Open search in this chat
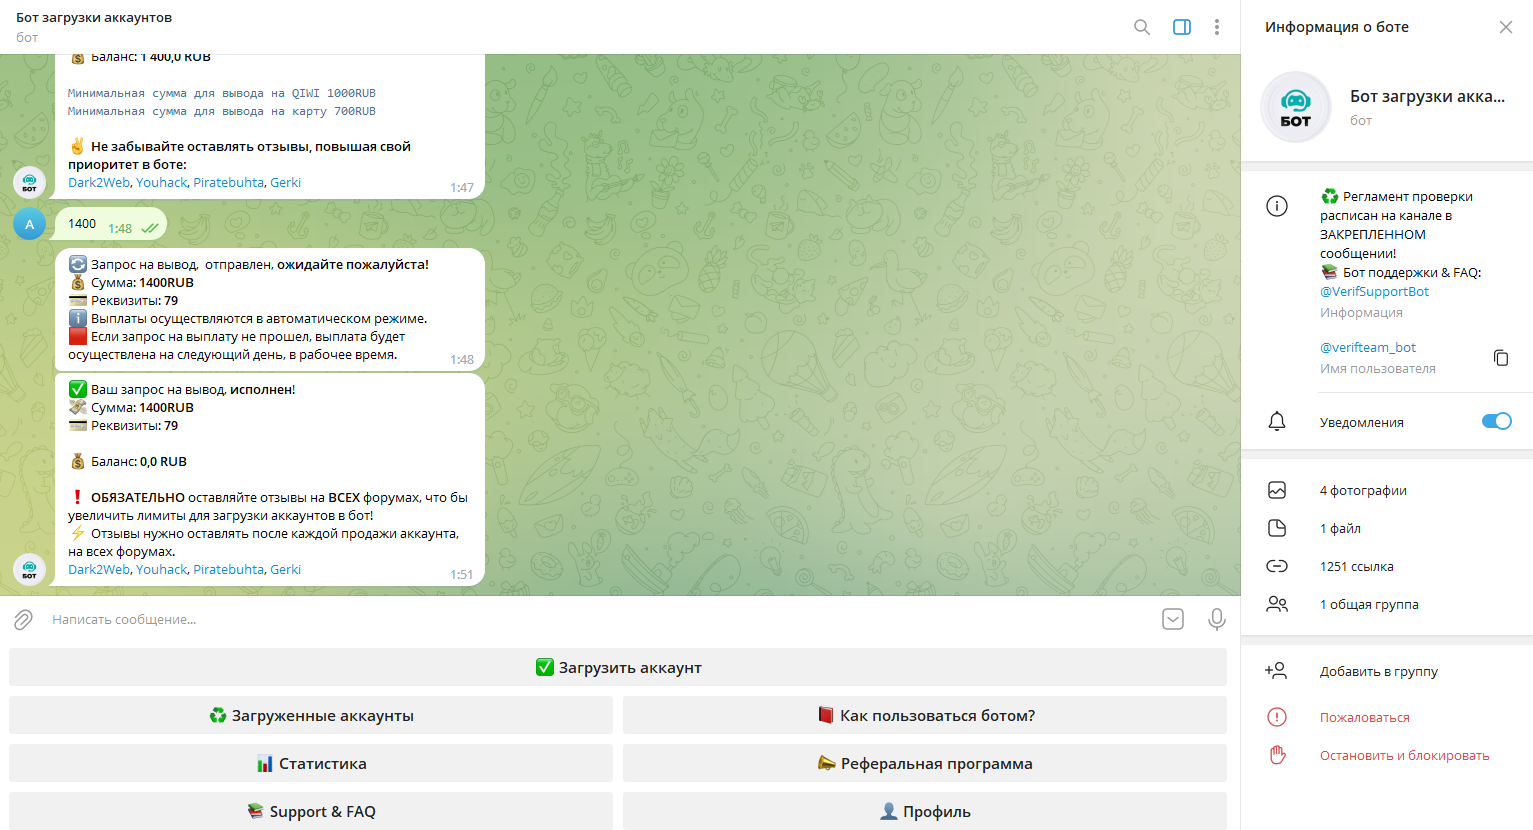 1141,27
